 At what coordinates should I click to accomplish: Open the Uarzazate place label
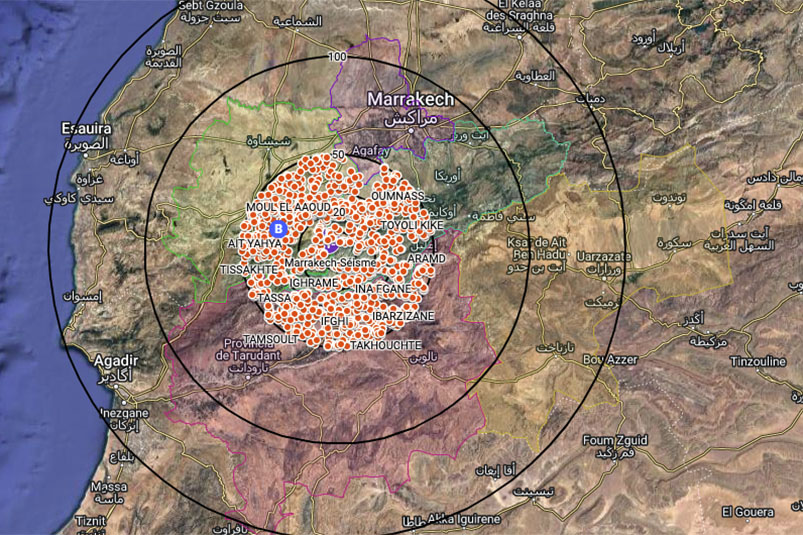(x=604, y=256)
